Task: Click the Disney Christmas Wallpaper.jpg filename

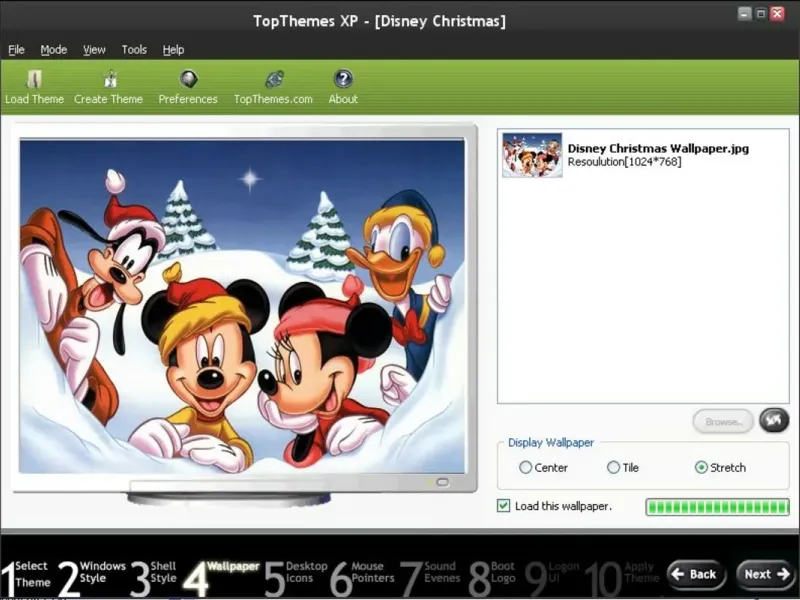Action: coord(658,148)
